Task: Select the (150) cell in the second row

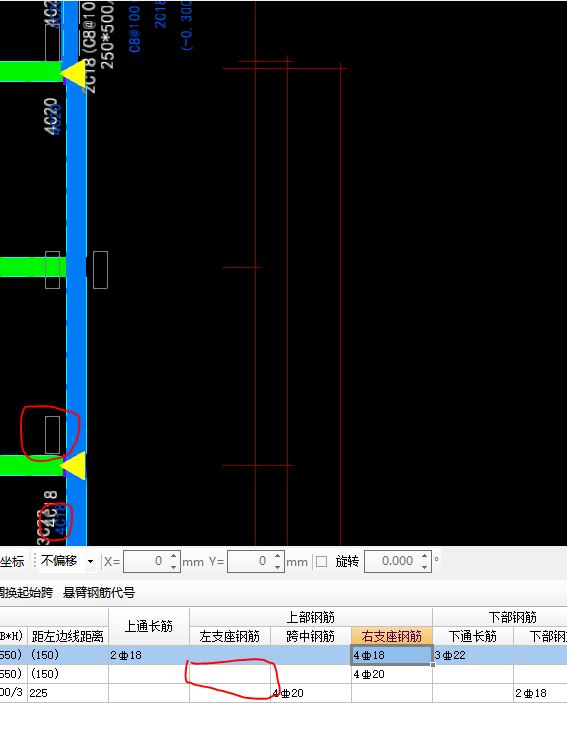Action: (68, 674)
